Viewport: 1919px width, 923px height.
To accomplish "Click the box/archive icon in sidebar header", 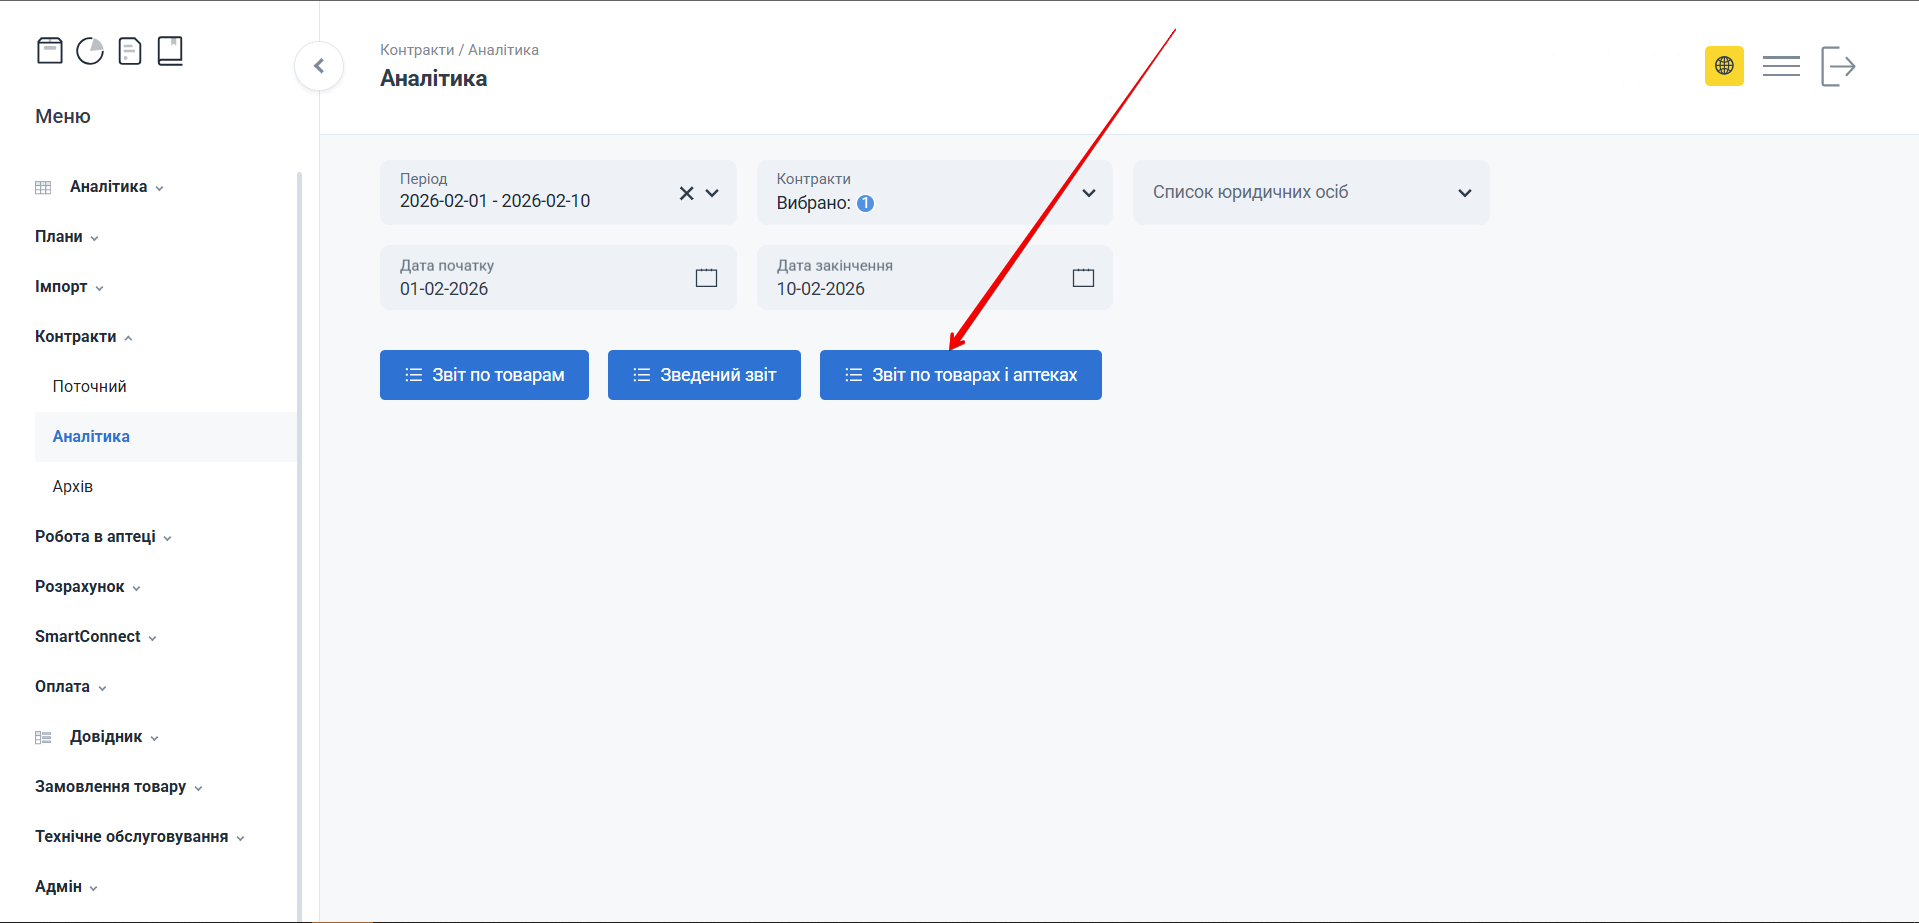I will click(49, 51).
